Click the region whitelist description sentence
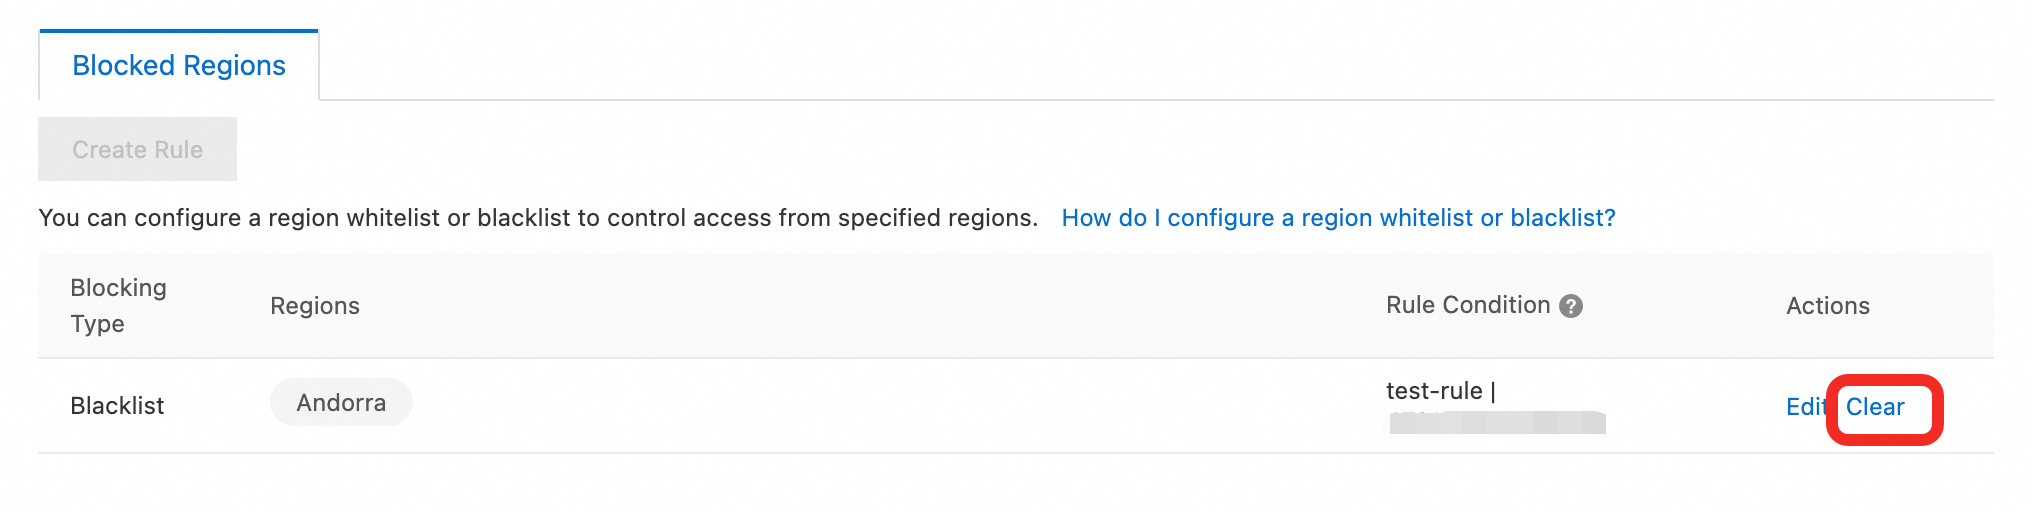This screenshot has width=2032, height=512. click(x=538, y=218)
